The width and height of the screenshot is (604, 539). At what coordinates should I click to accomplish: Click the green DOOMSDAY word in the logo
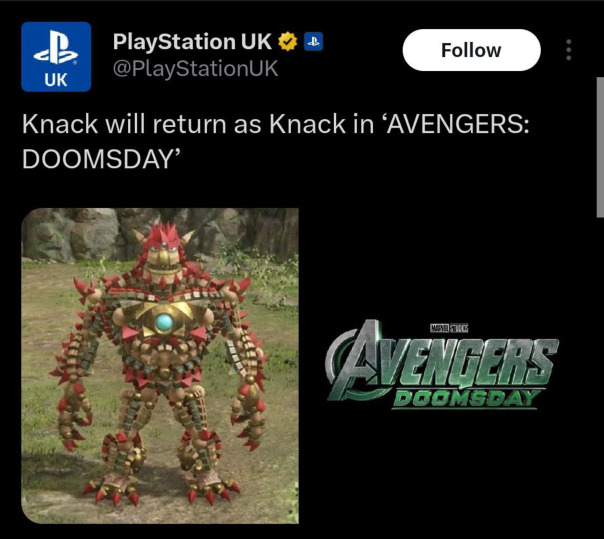(x=465, y=399)
